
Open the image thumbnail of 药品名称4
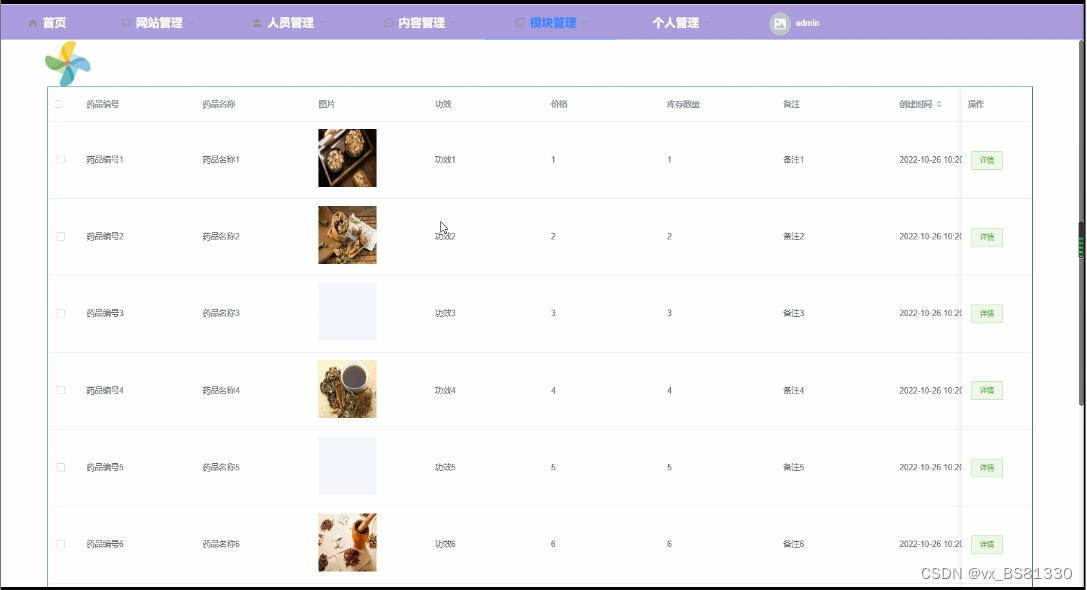pyautogui.click(x=347, y=389)
